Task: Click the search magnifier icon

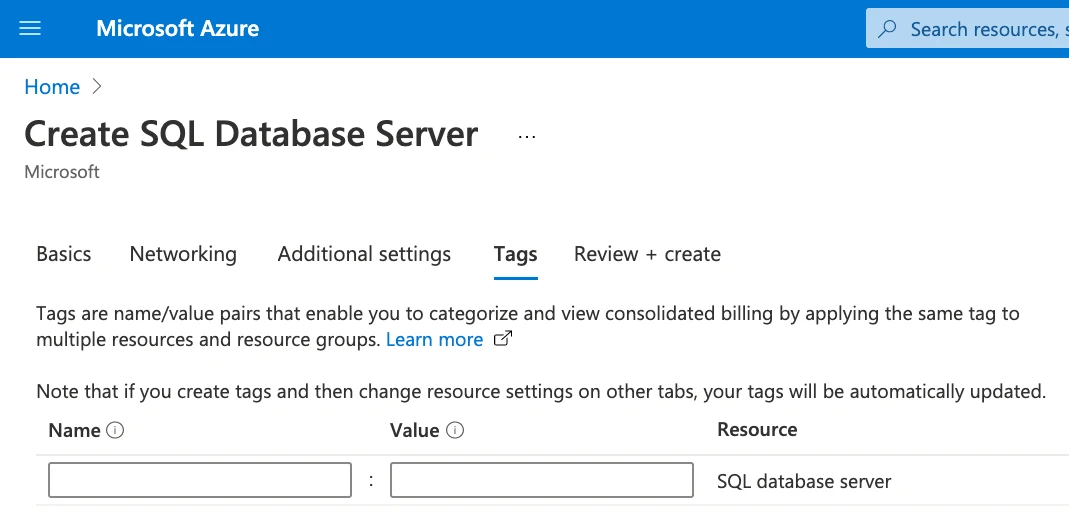Action: coord(887,29)
